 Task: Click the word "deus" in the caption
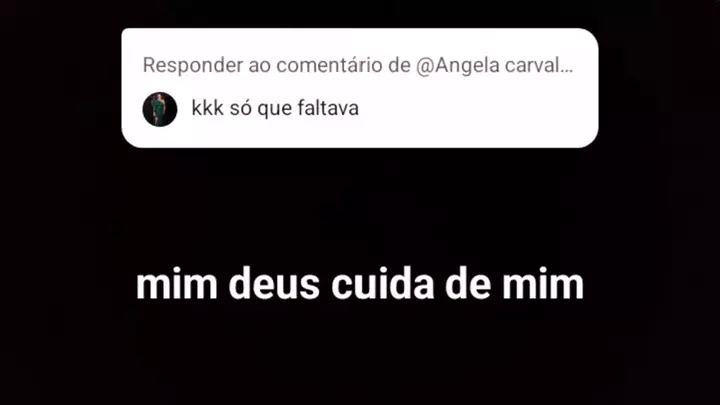point(274,285)
